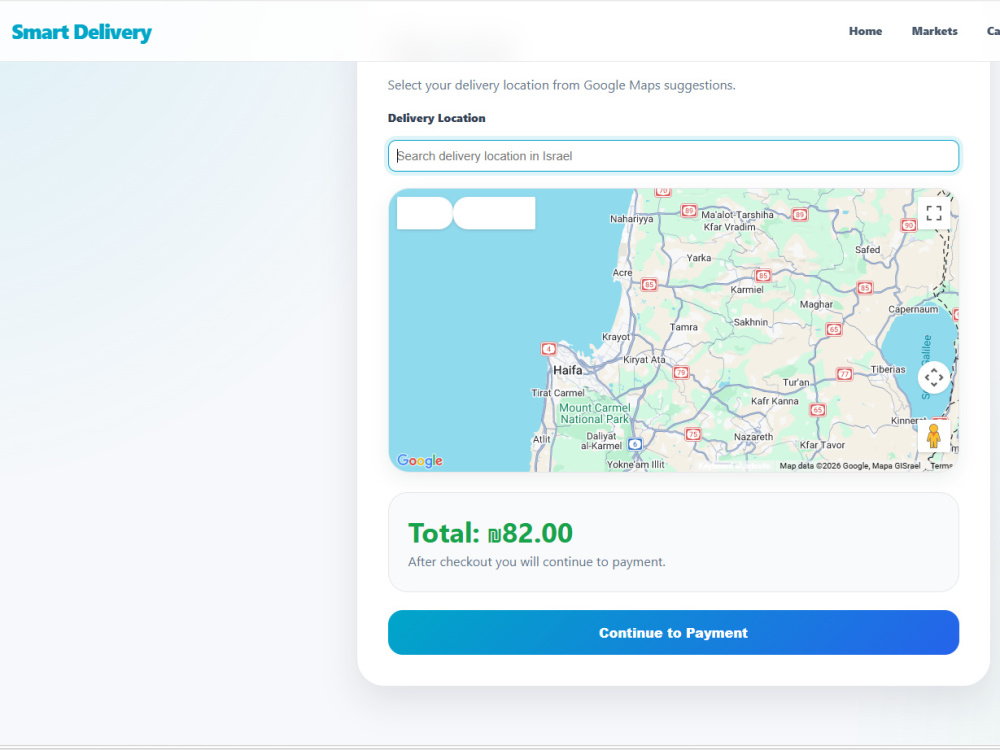Click Continue to Payment button
Viewport: 1000px width, 750px height.
[673, 633]
